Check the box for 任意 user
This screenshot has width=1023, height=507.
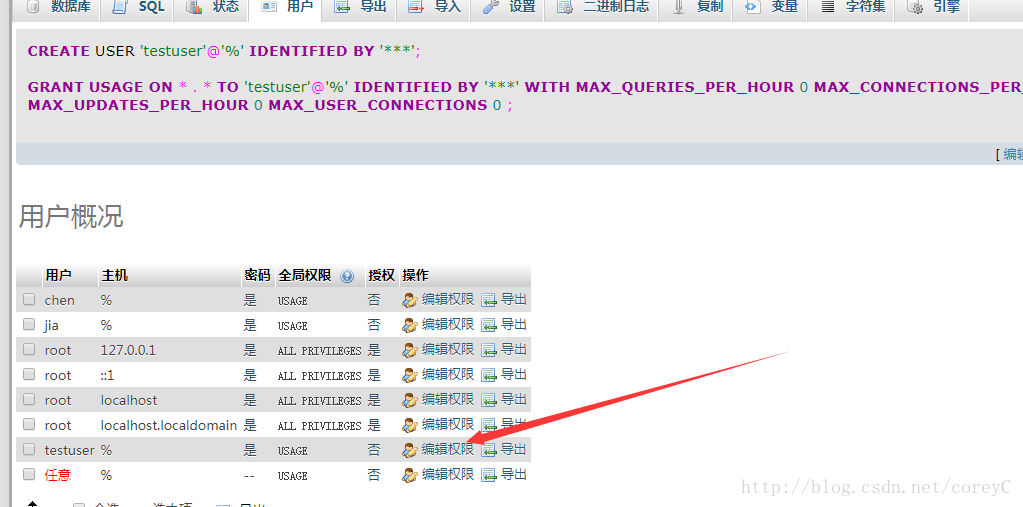[x=29, y=474]
